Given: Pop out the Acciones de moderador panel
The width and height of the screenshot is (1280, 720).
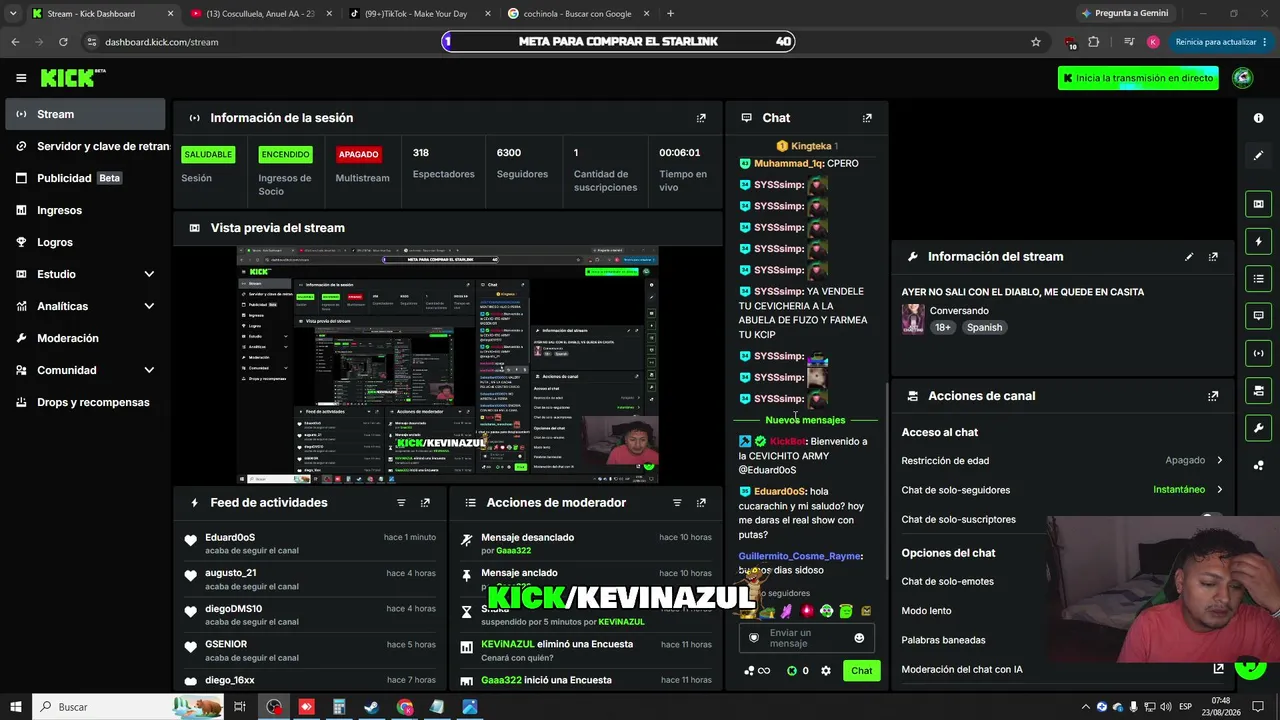Looking at the screenshot, I should 701,503.
